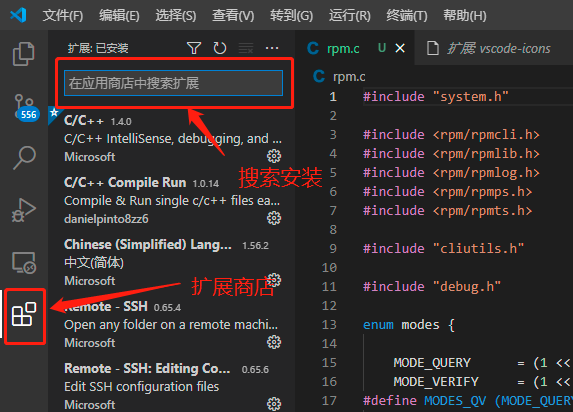Click MODE_QUERY in the editor
Viewport: 573px width, 412px height.
coord(432,363)
